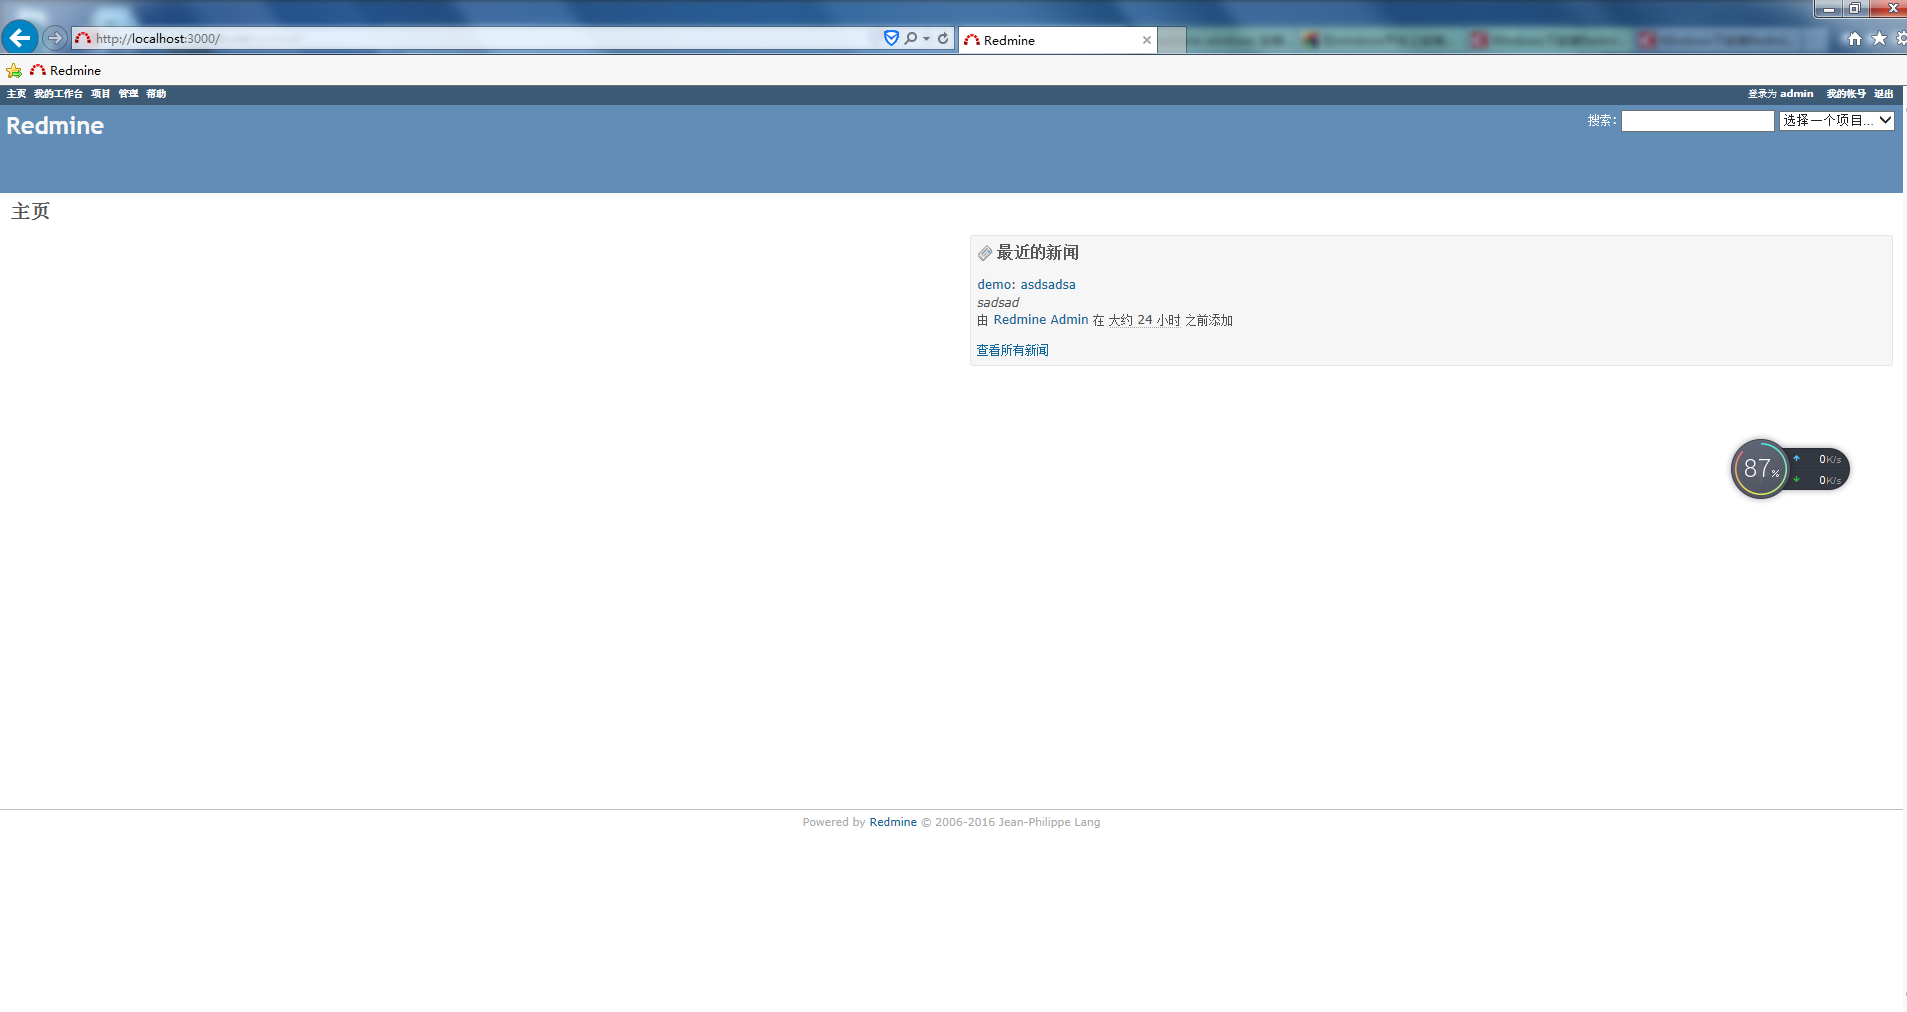Open 我的帐号 account link
1907x1012 pixels.
(x=1846, y=94)
